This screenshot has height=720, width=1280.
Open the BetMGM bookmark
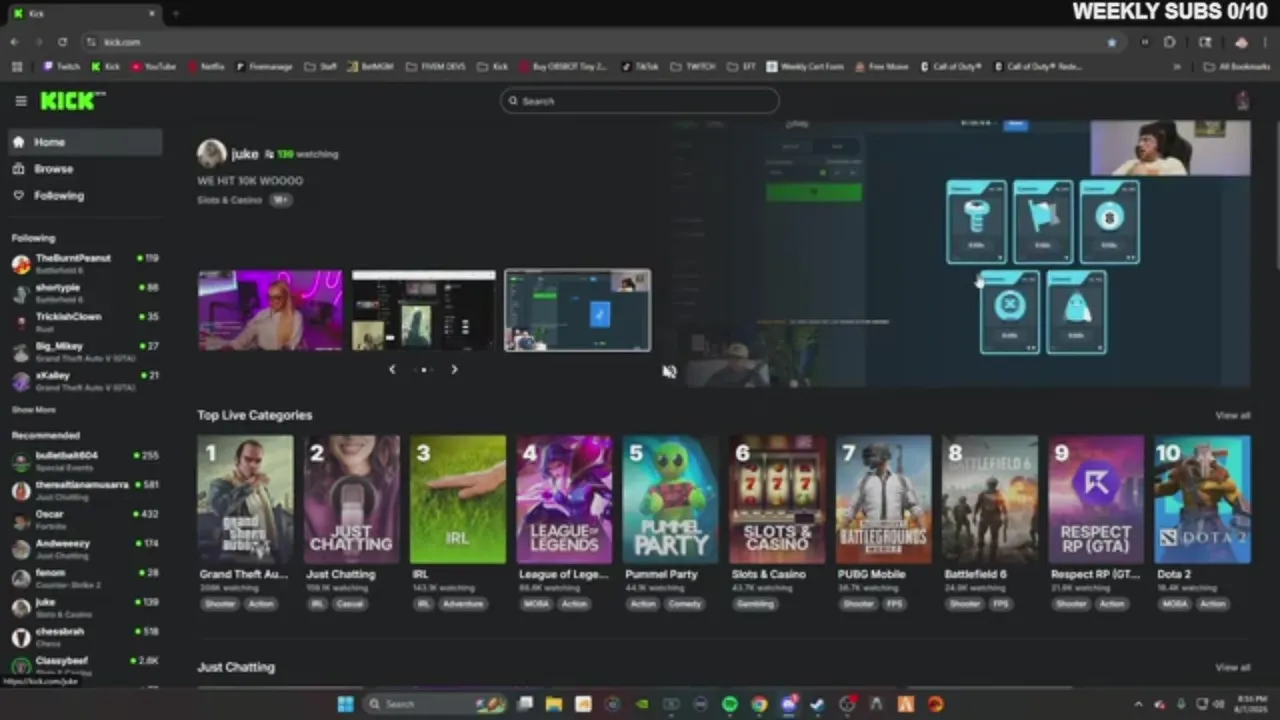(370, 67)
